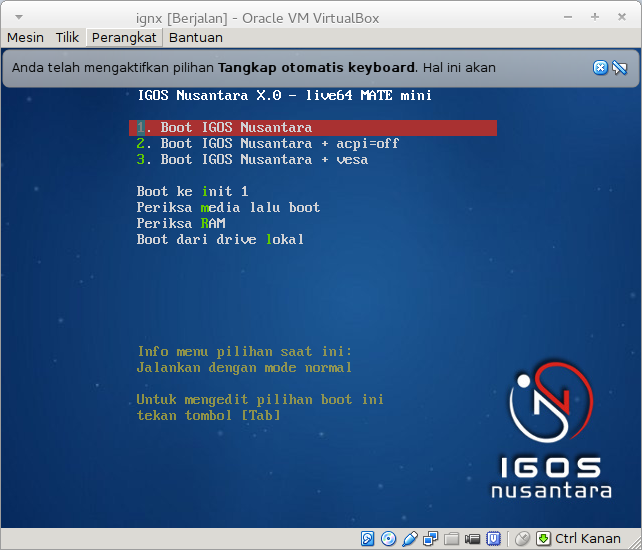Click the don't-show-again notification icon
The width and height of the screenshot is (642, 550).
click(x=619, y=68)
